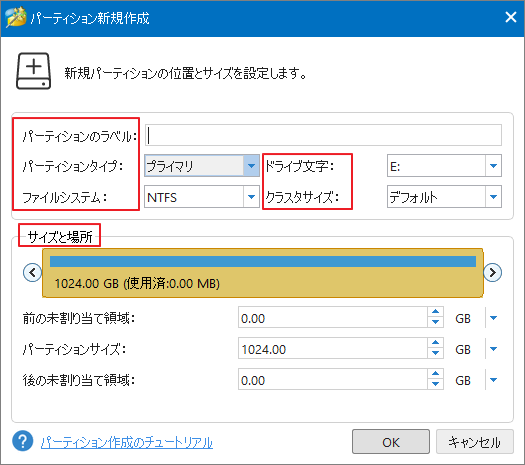Click the left arrow beside the partition bar
Image resolution: width=525 pixels, height=465 pixels.
32,273
